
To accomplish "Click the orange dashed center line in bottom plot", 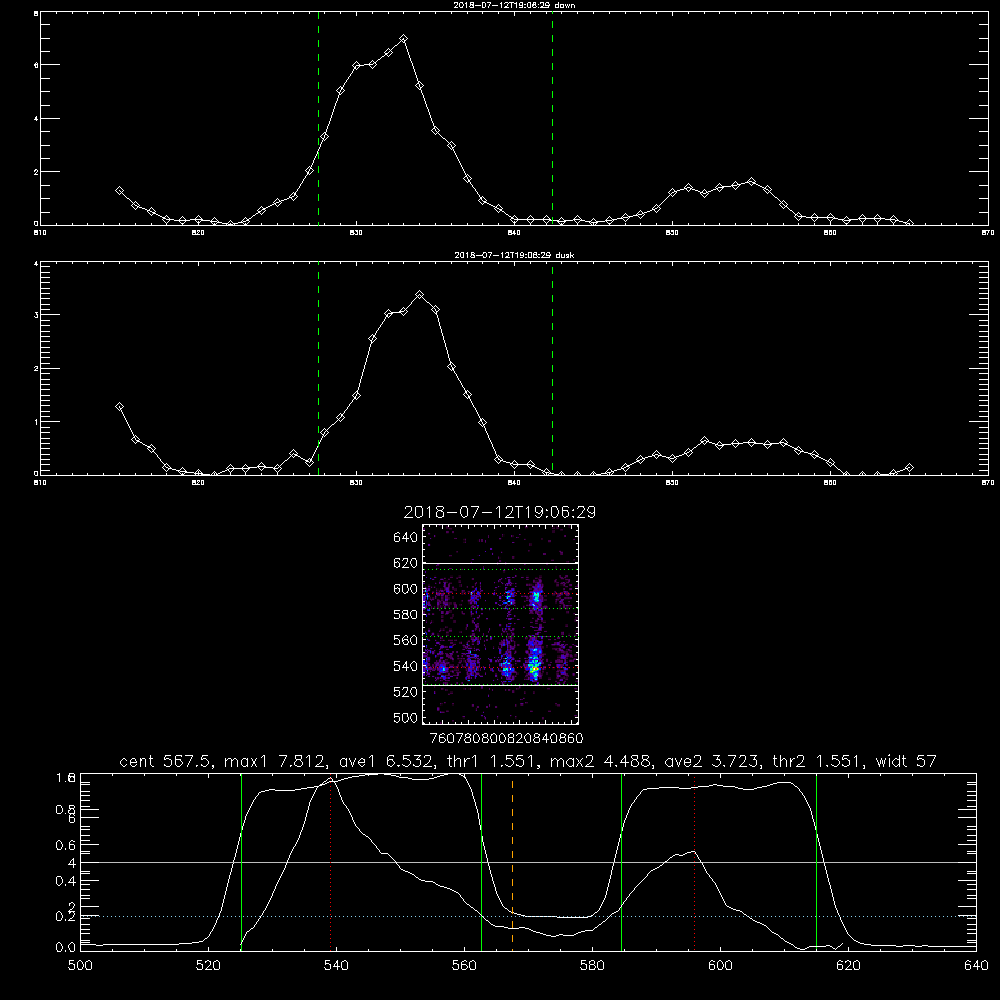I will coord(512,862).
